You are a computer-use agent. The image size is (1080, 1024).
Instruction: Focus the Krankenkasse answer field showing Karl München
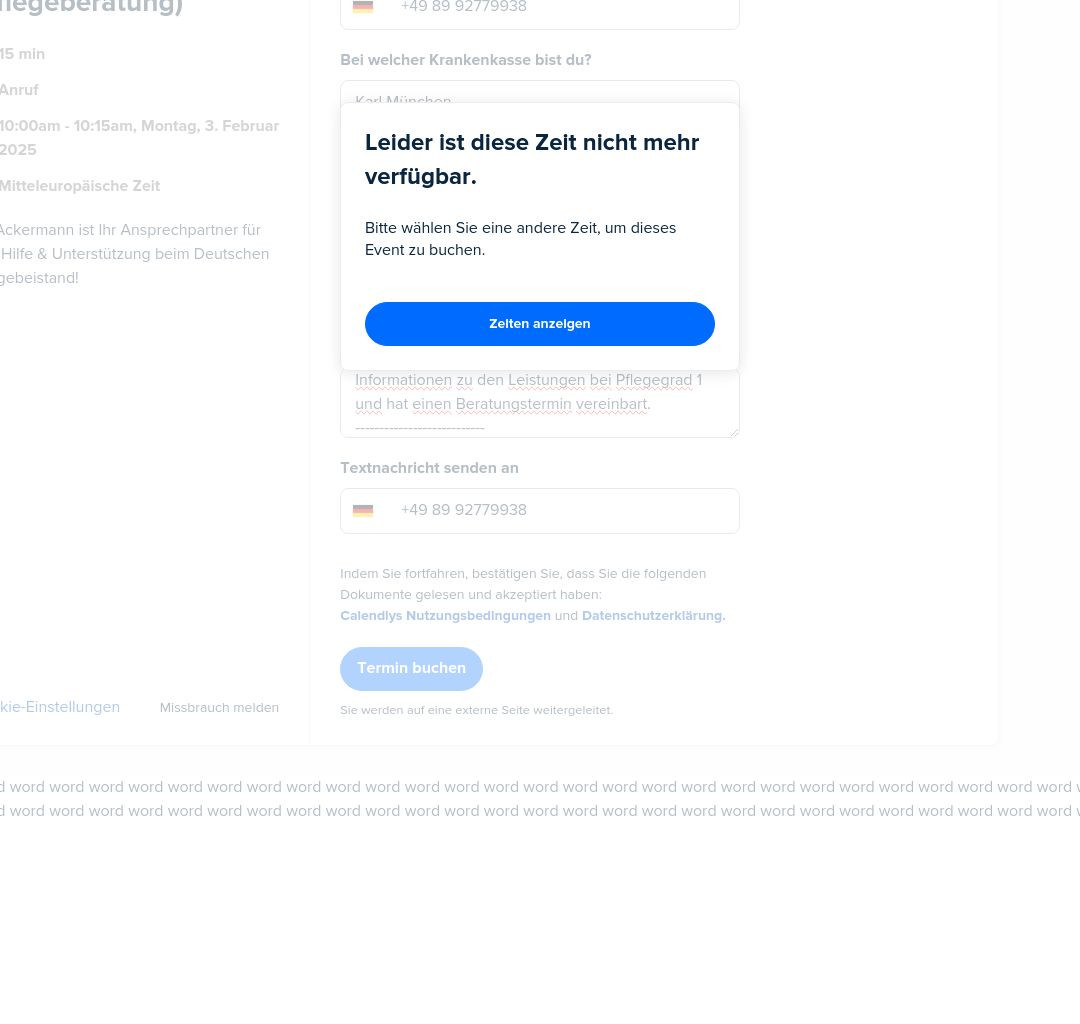[x=539, y=92]
